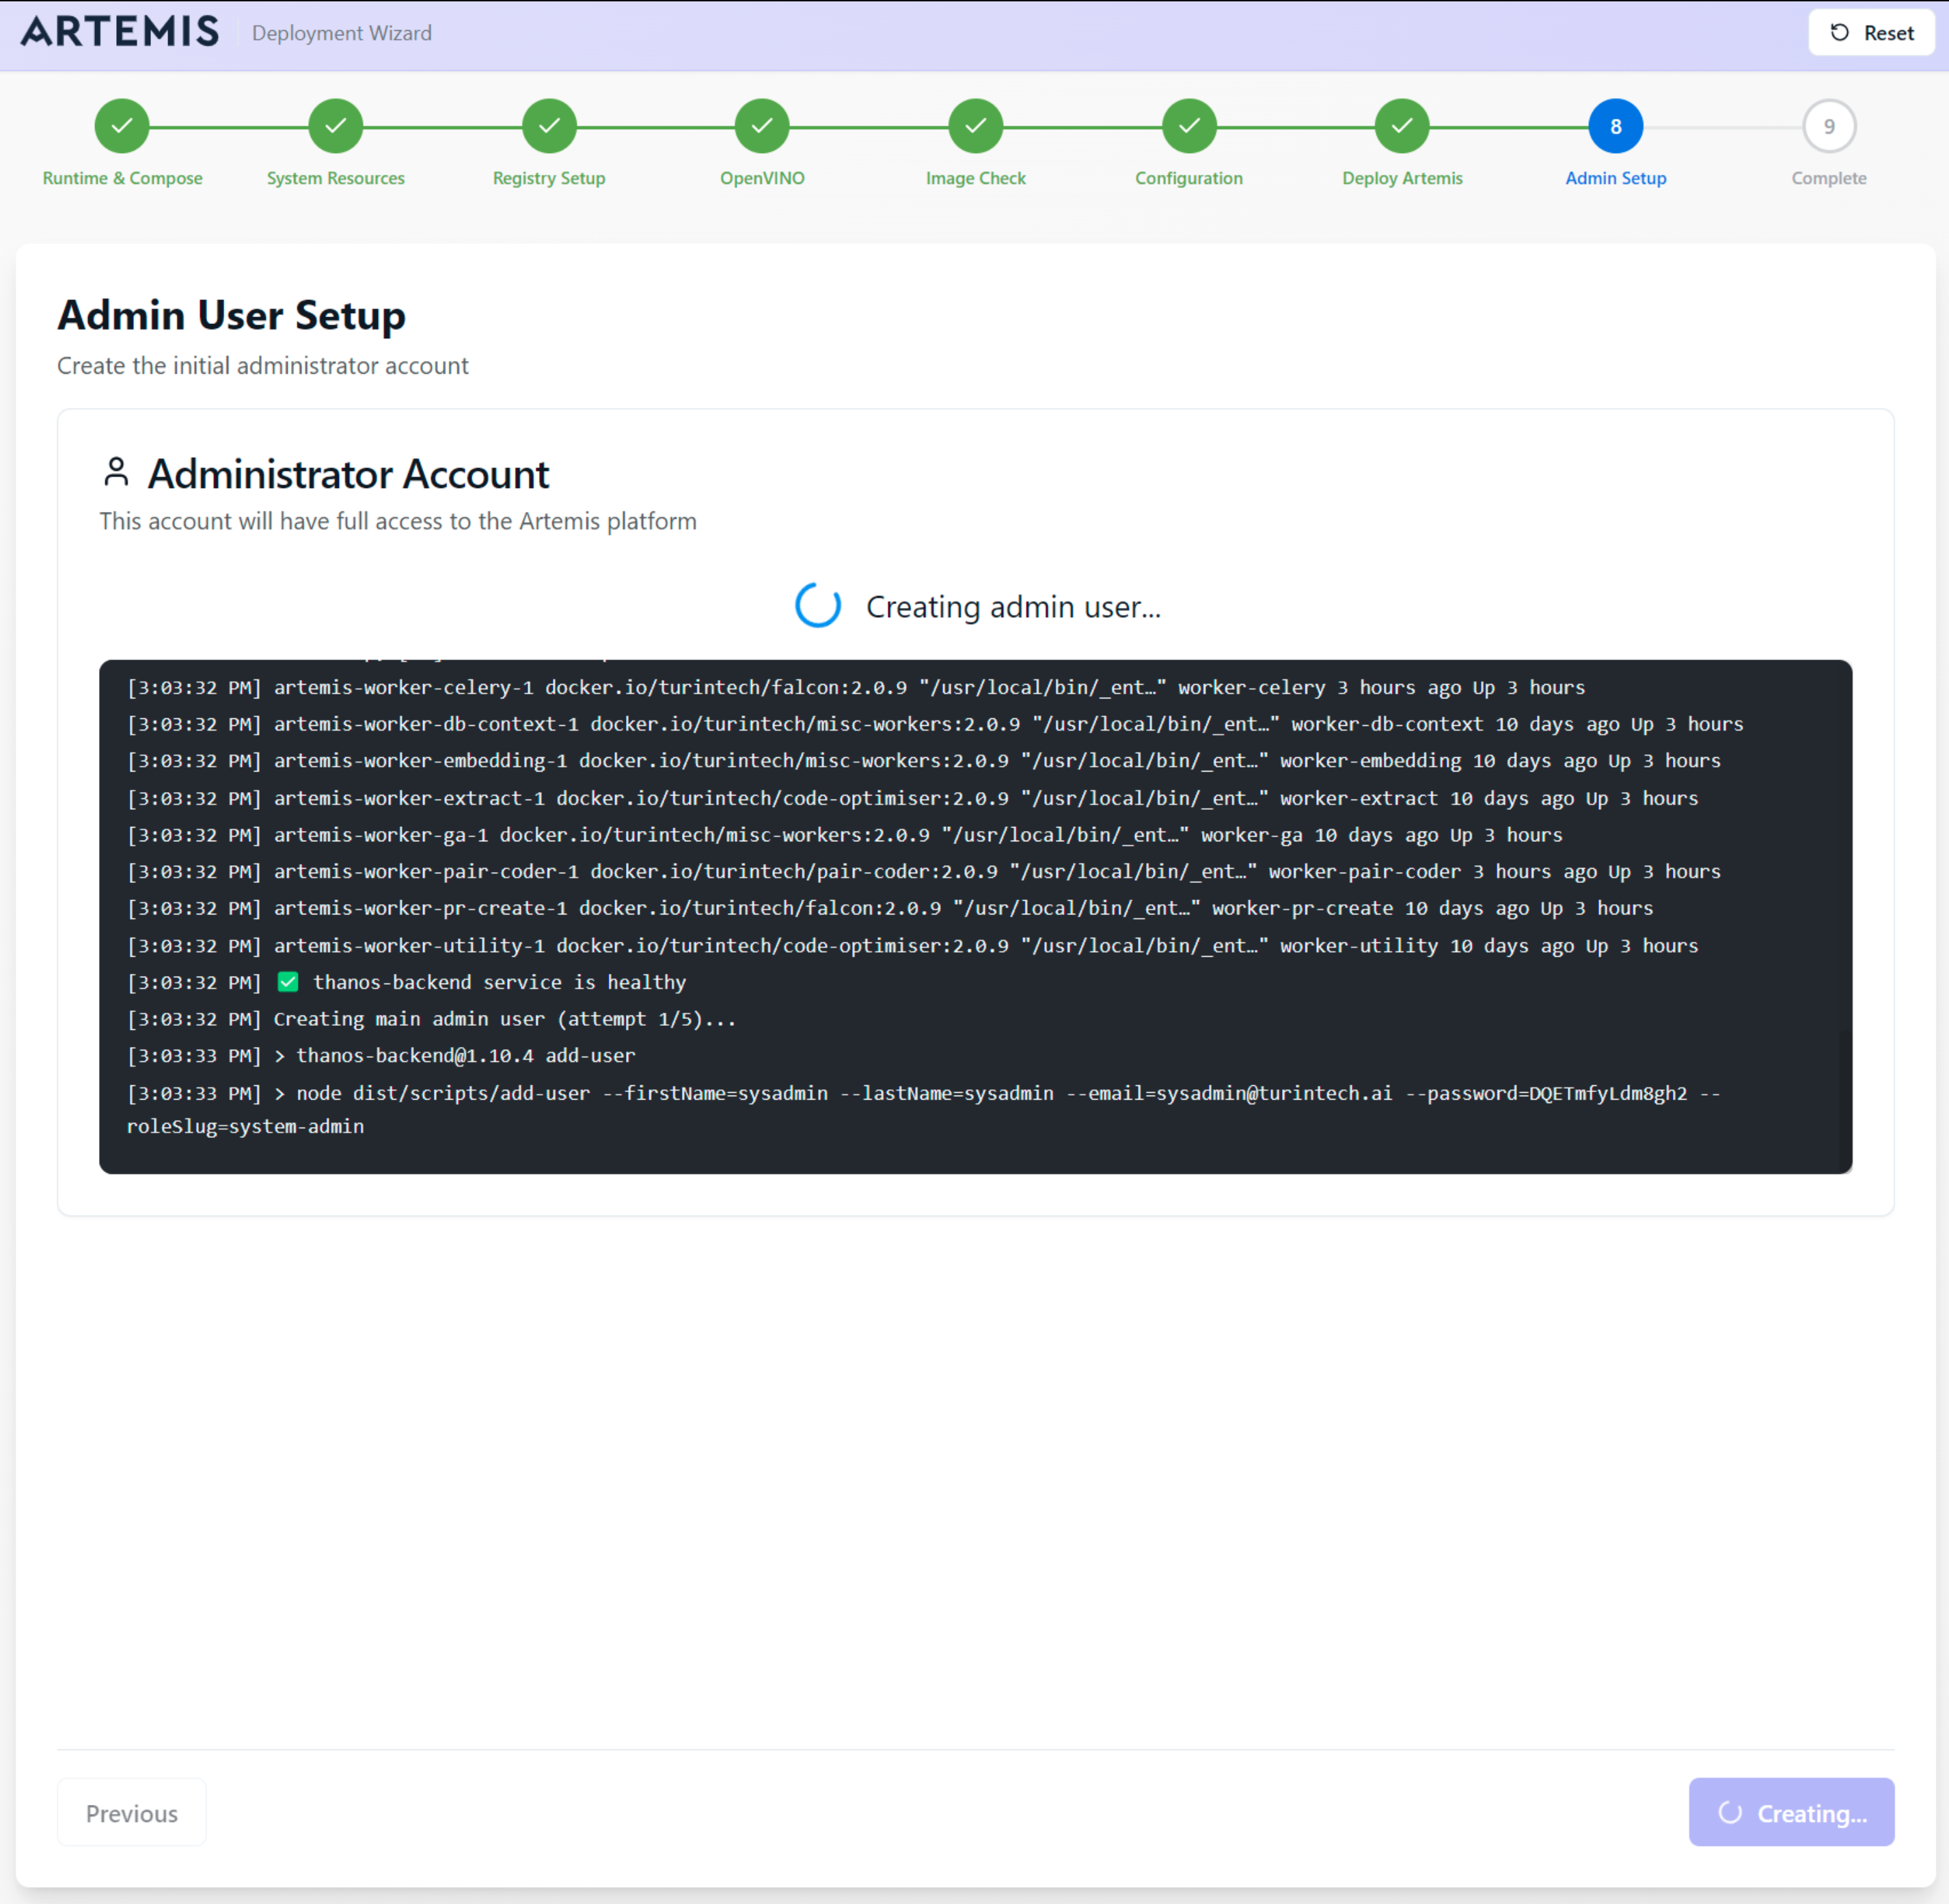Click the Registry Setup green checkmark
1949x1904 pixels.
[x=548, y=126]
